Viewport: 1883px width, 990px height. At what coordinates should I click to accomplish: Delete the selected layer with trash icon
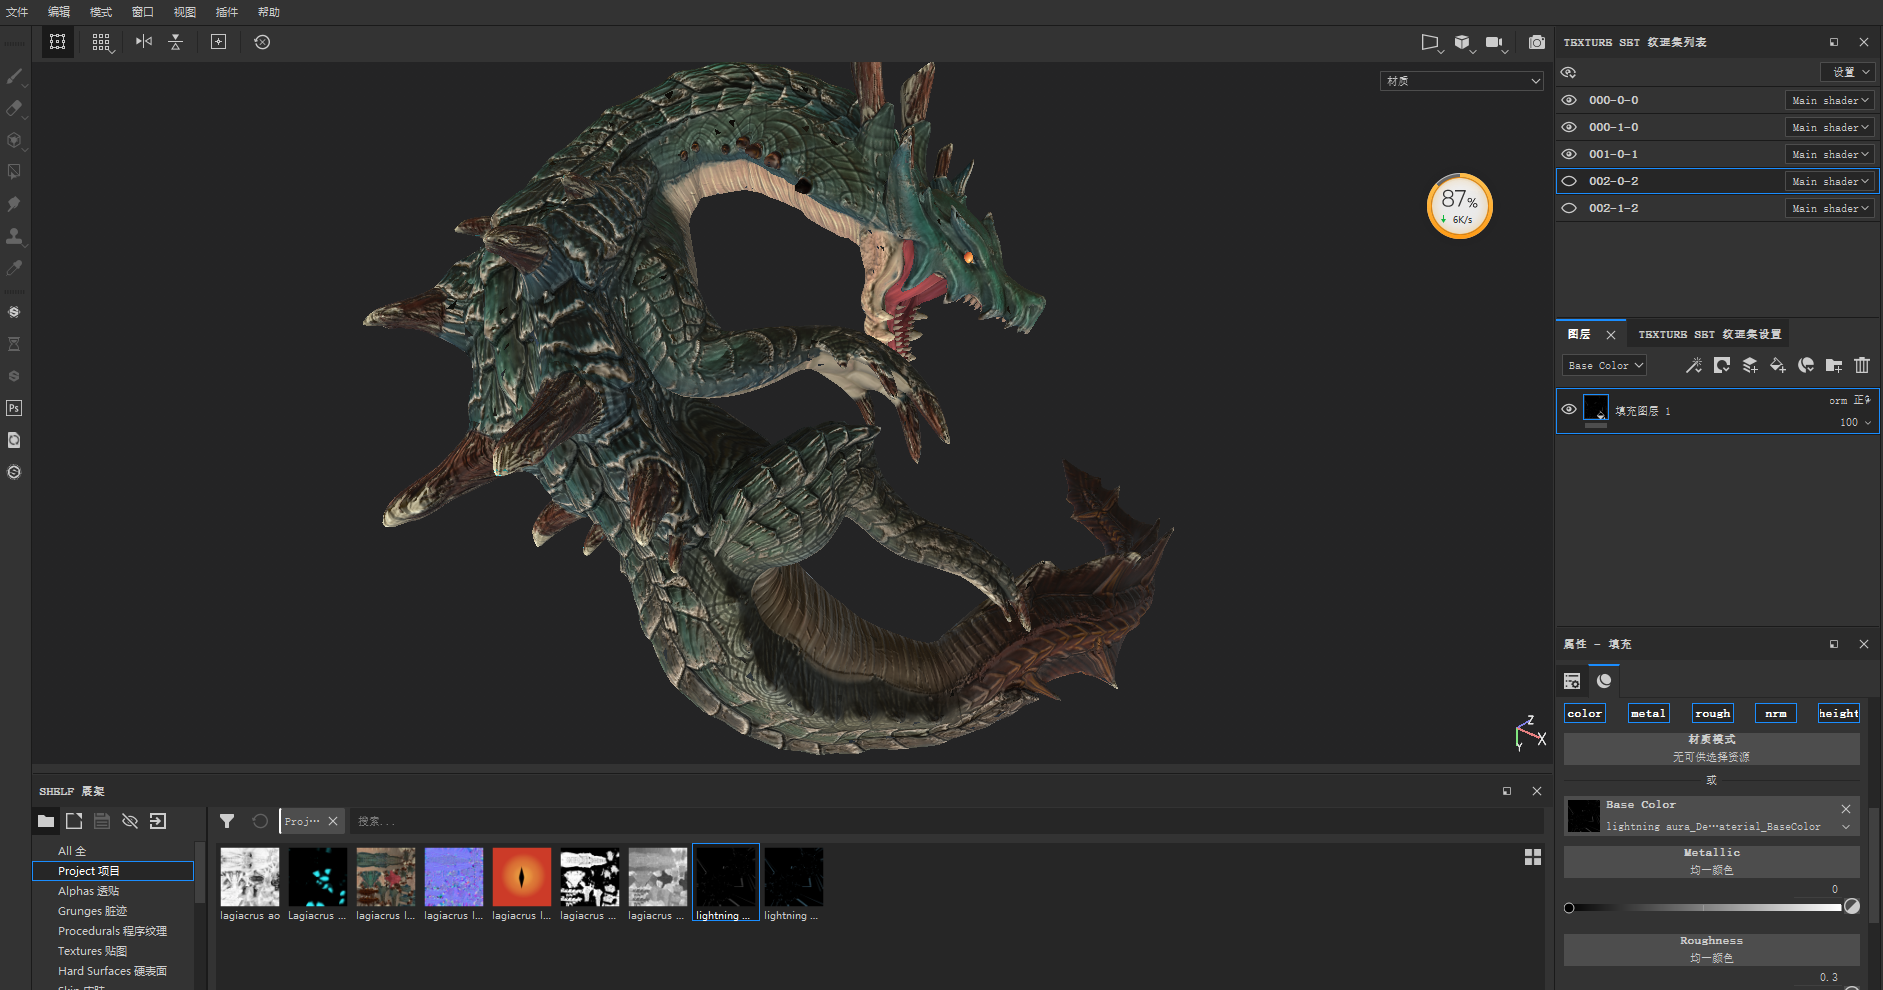pos(1862,365)
